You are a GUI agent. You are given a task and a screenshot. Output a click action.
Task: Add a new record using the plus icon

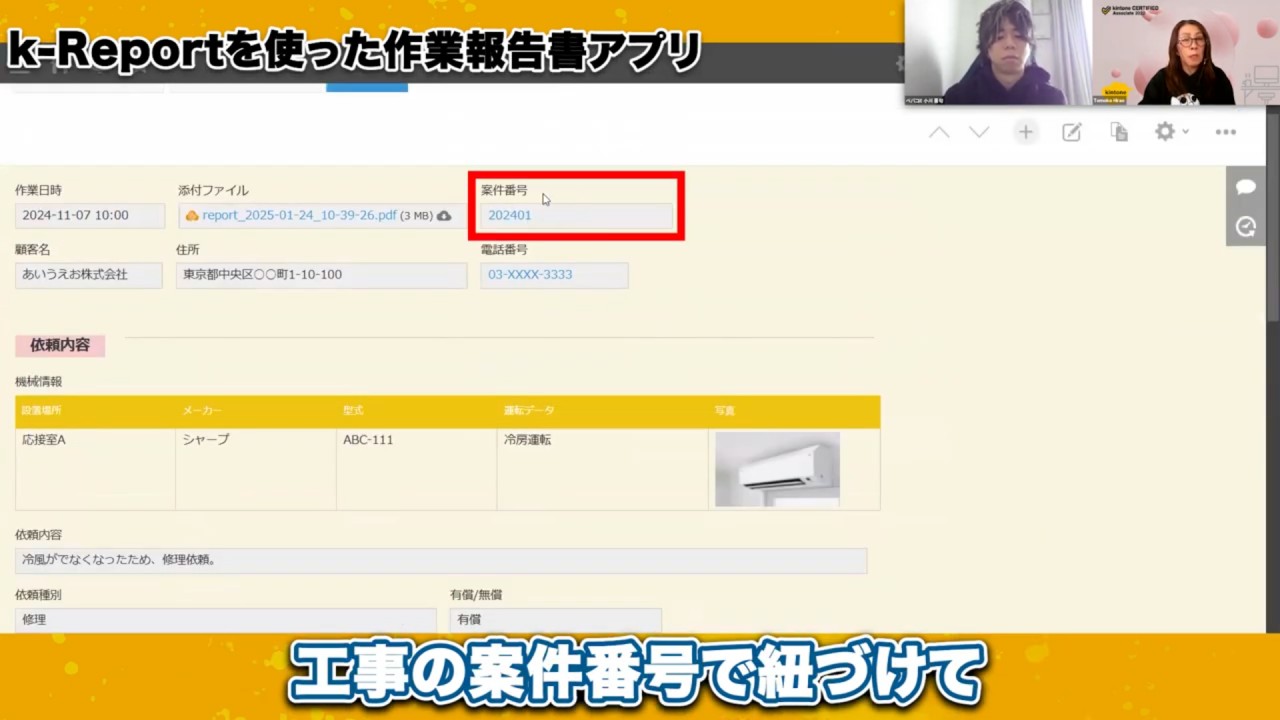1025,131
